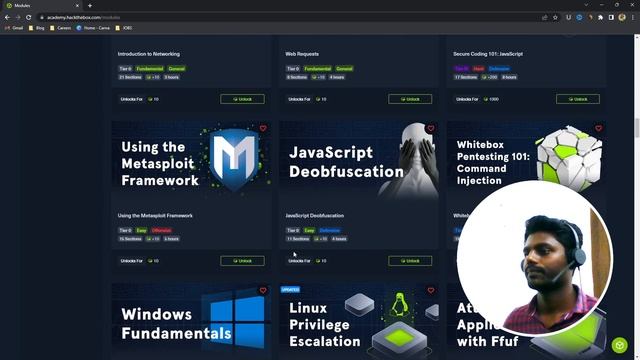Open the Linux Privilege Escalation module banner
640x360 pixels.
pyautogui.click(x=359, y=322)
